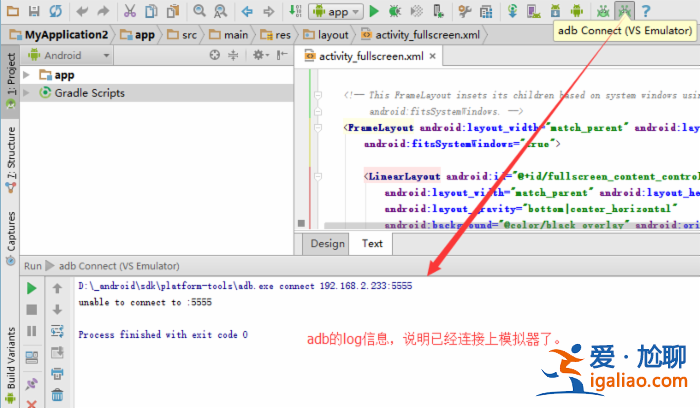Click the Paste clipboard icon

(173, 11)
